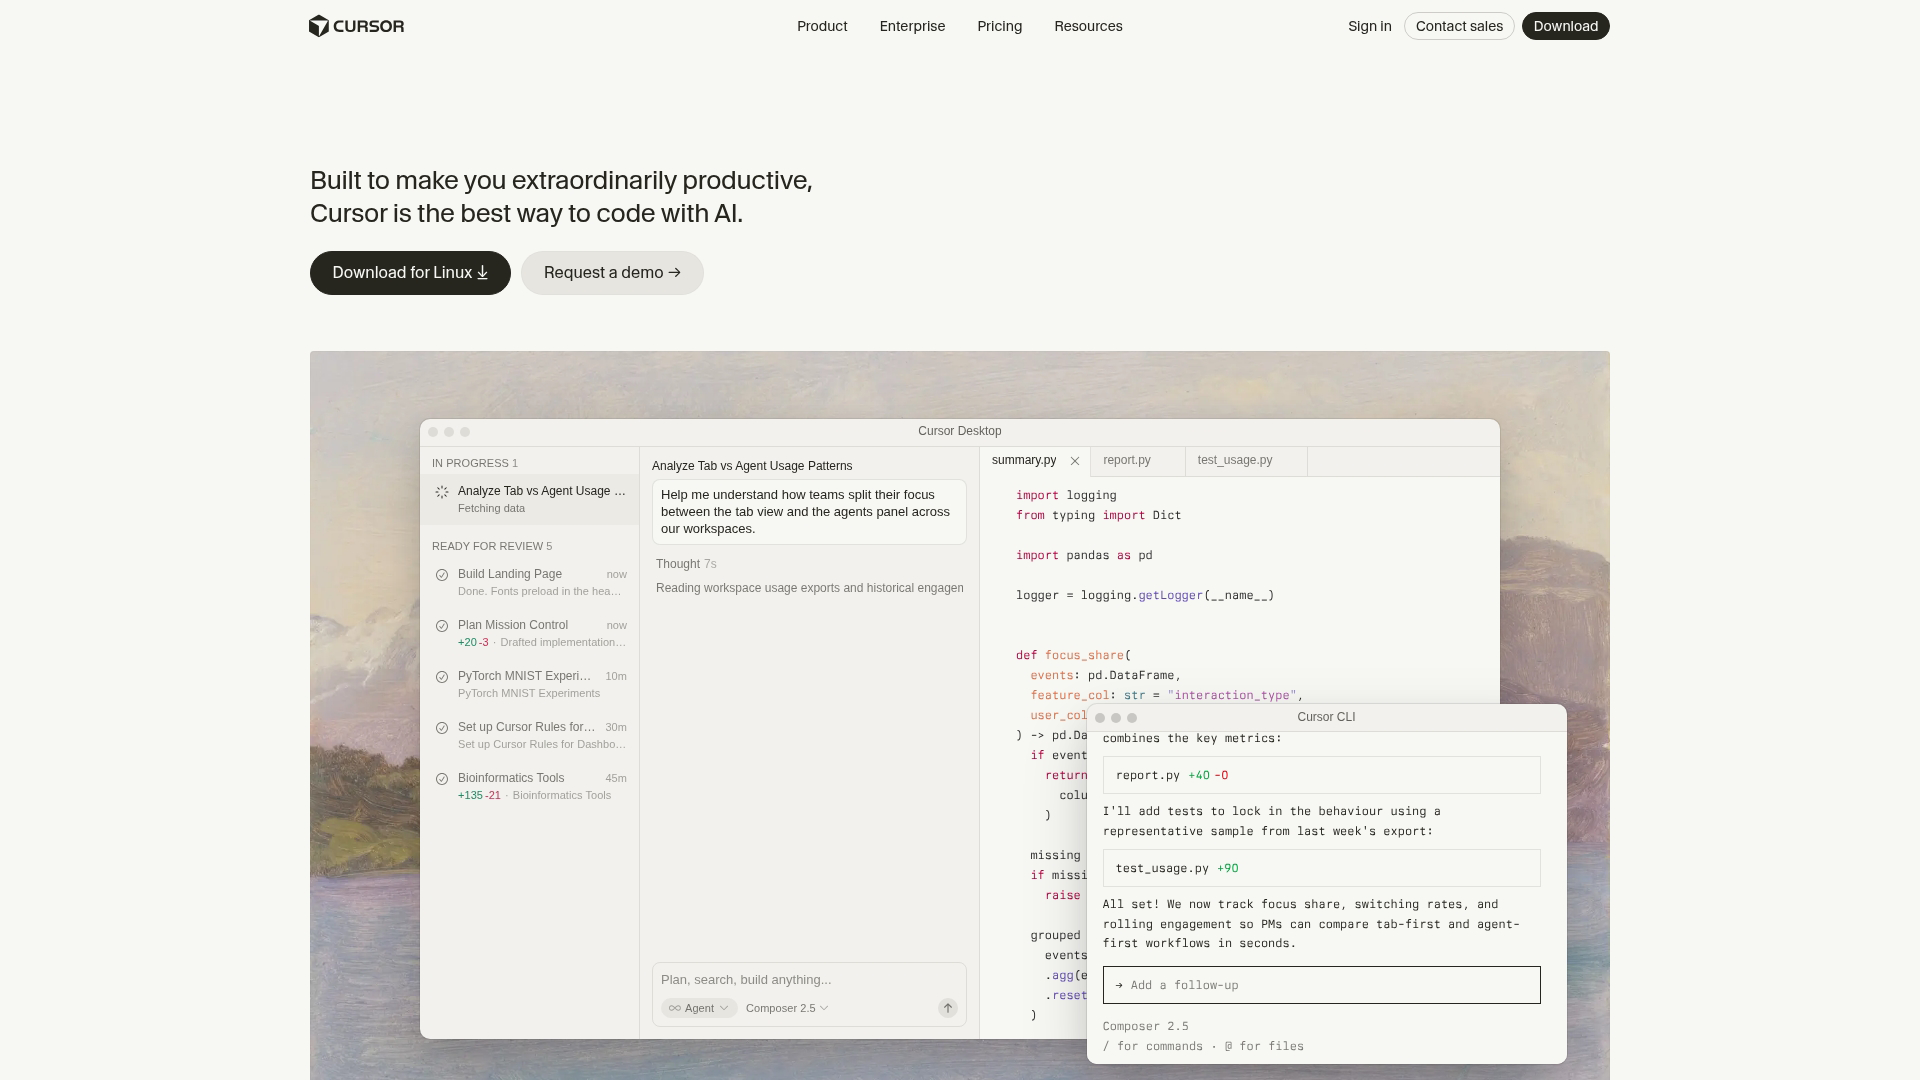Open the Plan Mission Control task
The image size is (1920, 1080).
[x=530, y=633]
